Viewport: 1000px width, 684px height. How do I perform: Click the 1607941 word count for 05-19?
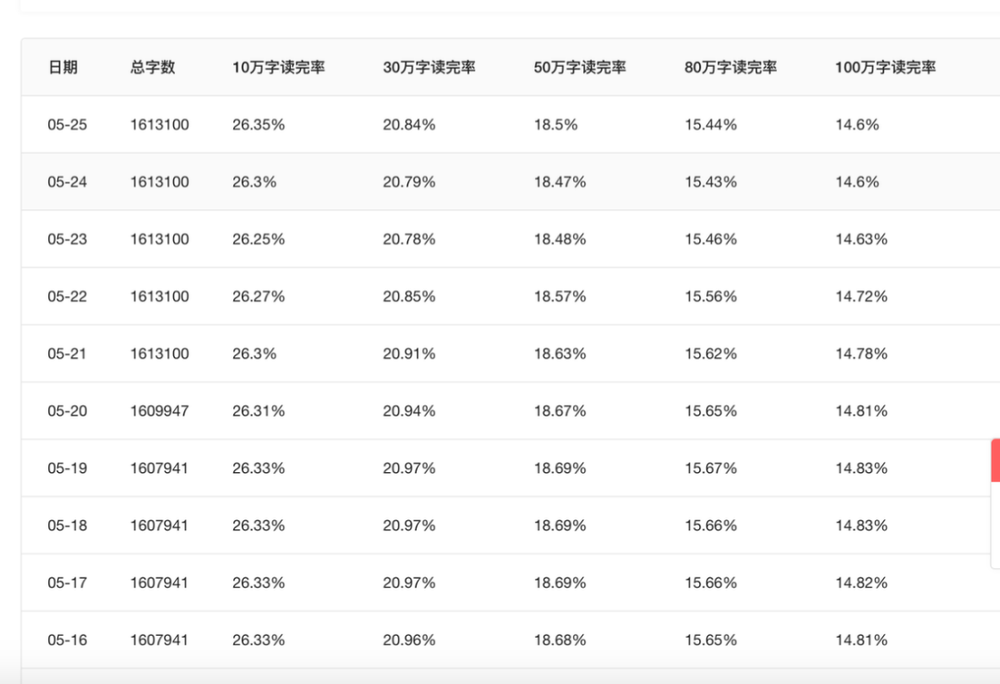[x=159, y=468]
